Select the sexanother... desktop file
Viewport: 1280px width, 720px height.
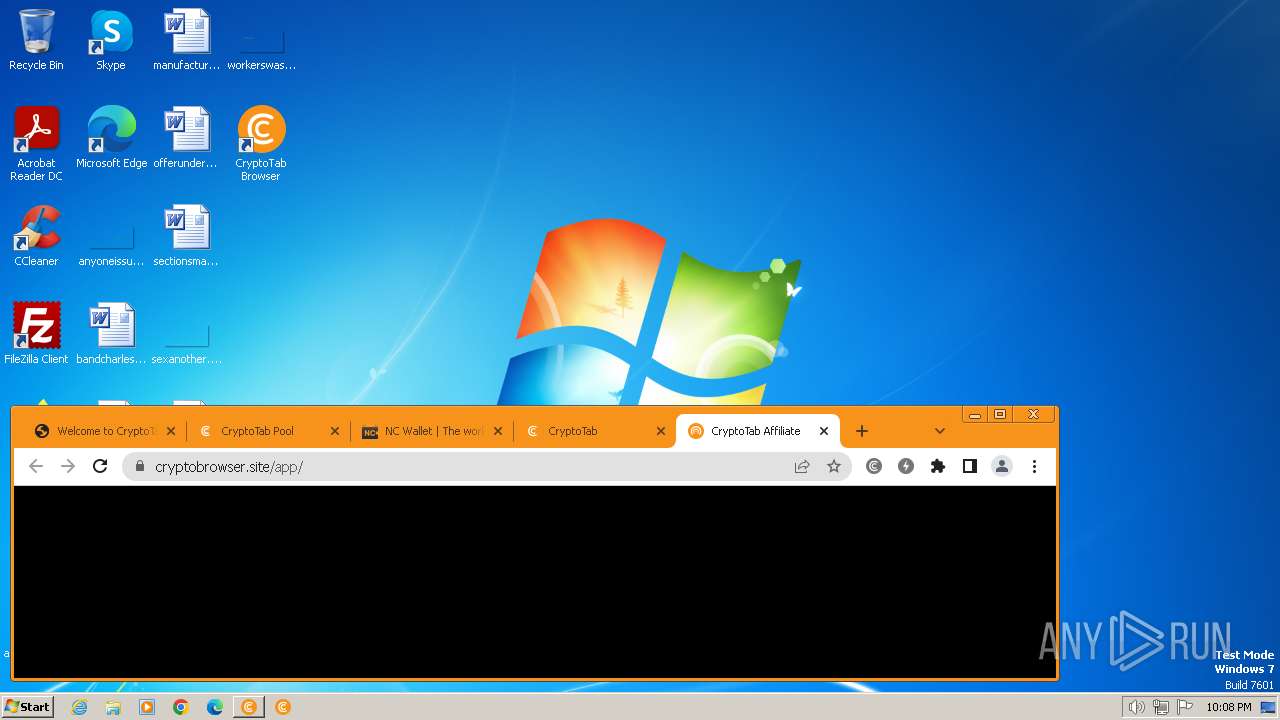click(x=186, y=342)
